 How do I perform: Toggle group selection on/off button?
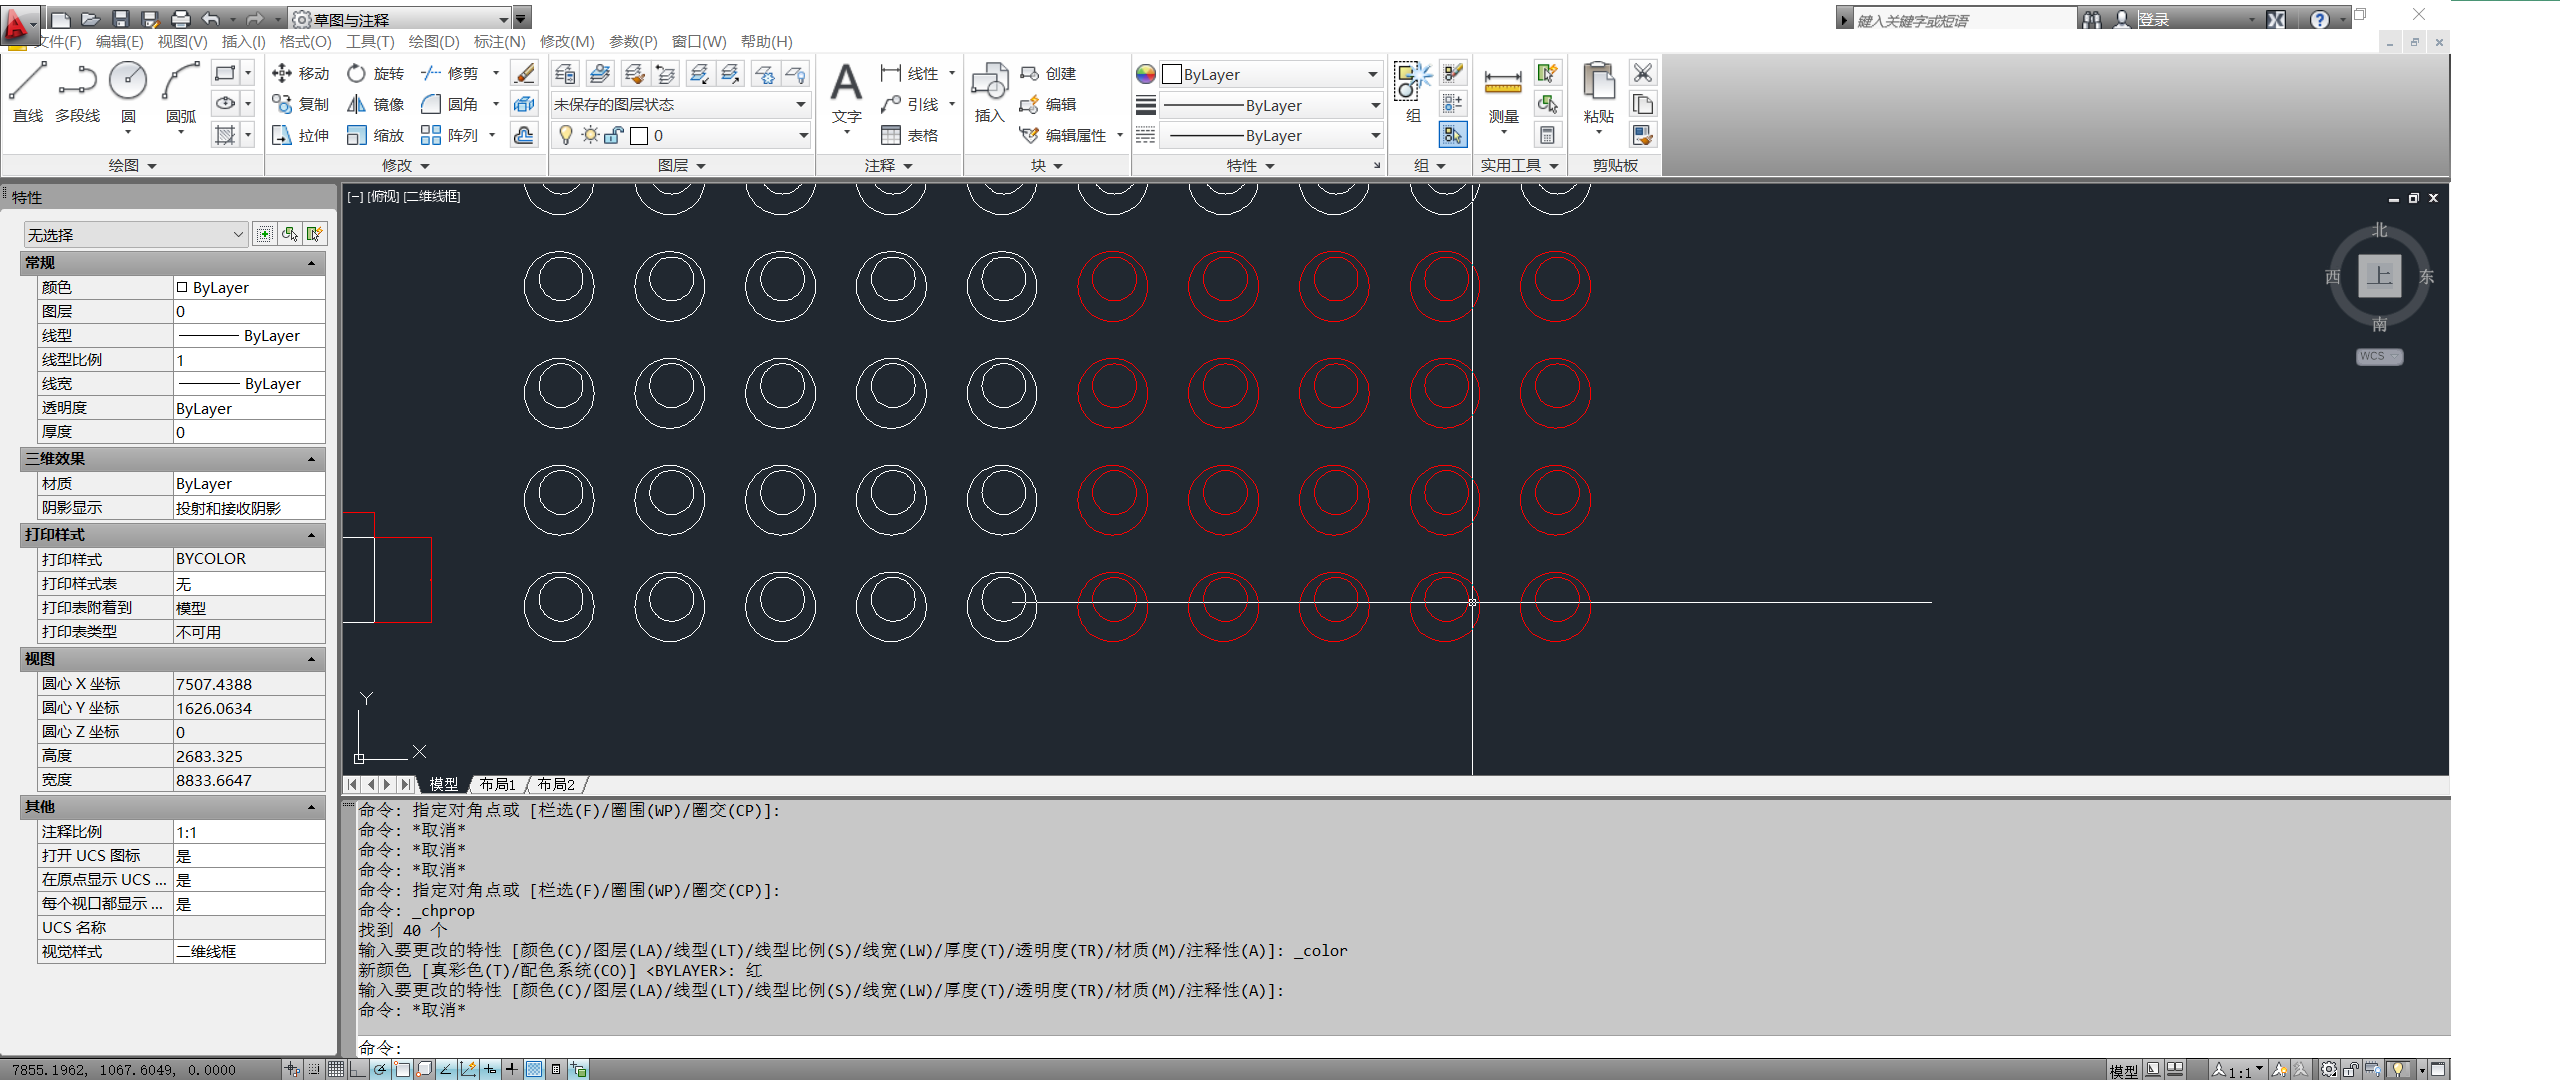point(1452,135)
